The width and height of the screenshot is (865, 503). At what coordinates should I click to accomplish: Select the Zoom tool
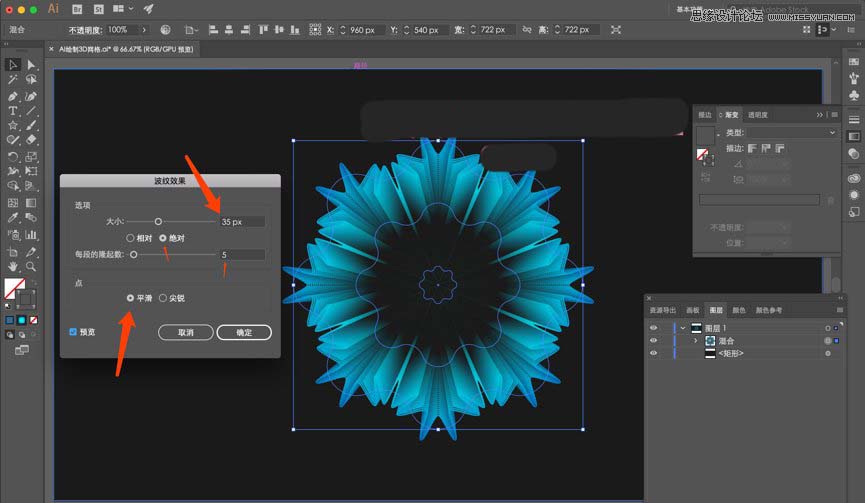coord(31,267)
